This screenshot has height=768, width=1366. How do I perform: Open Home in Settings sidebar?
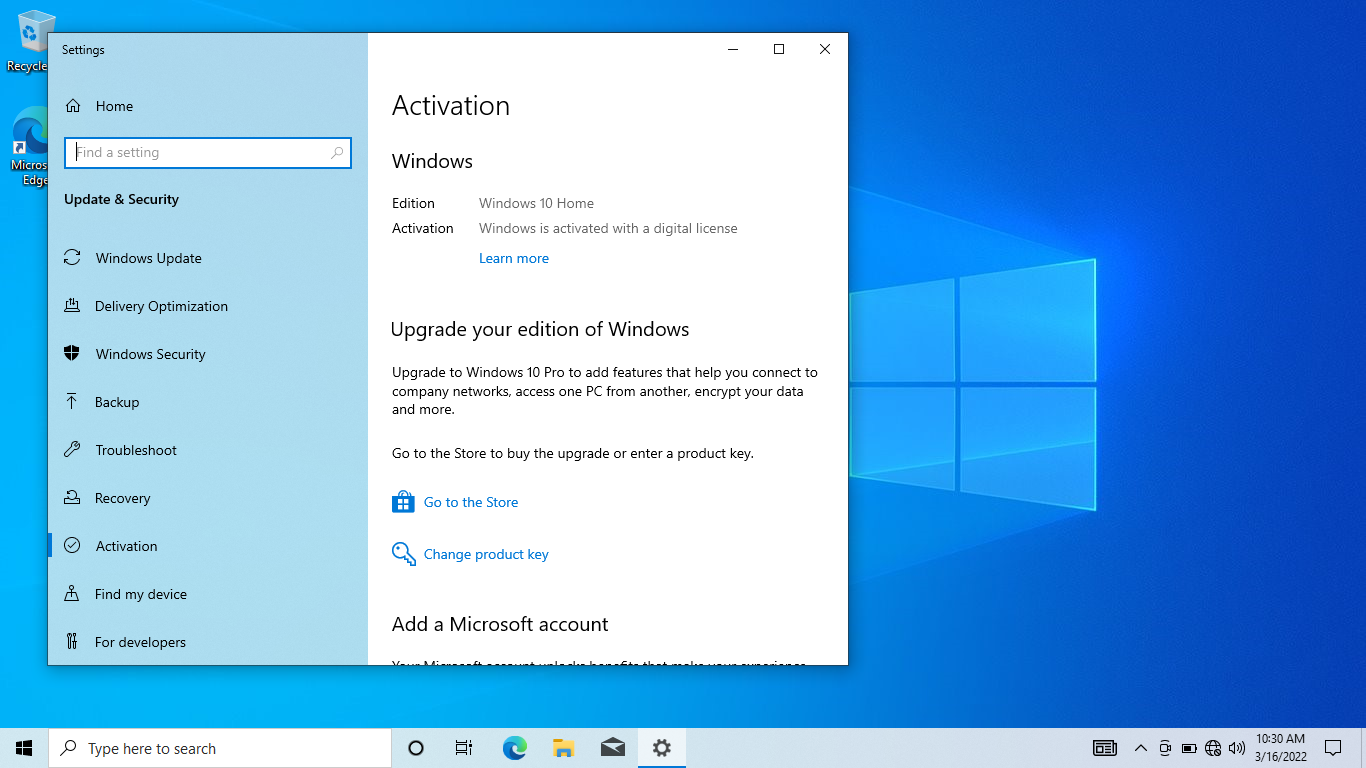[208, 106]
